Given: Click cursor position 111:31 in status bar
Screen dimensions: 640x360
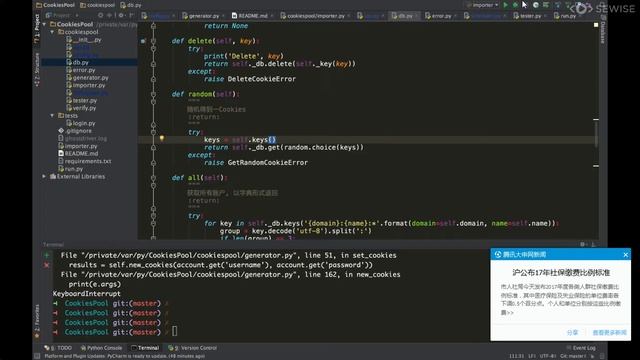Looking at the screenshot, I should (x=516, y=356).
